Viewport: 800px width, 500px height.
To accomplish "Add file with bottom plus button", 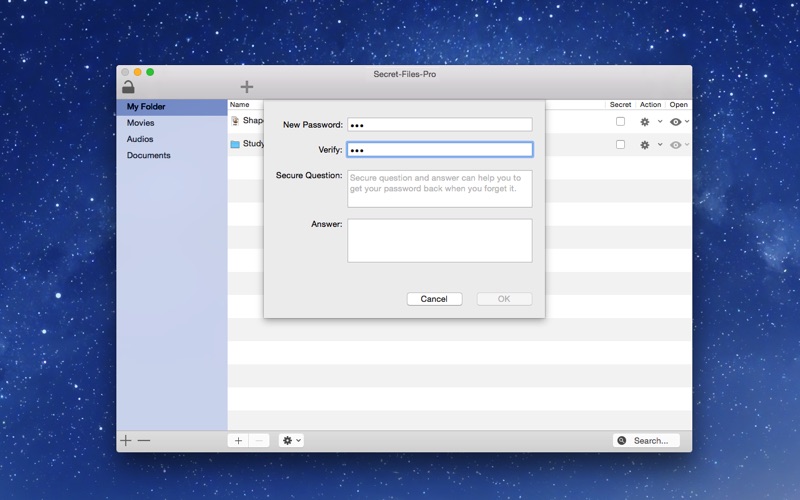I will (238, 441).
